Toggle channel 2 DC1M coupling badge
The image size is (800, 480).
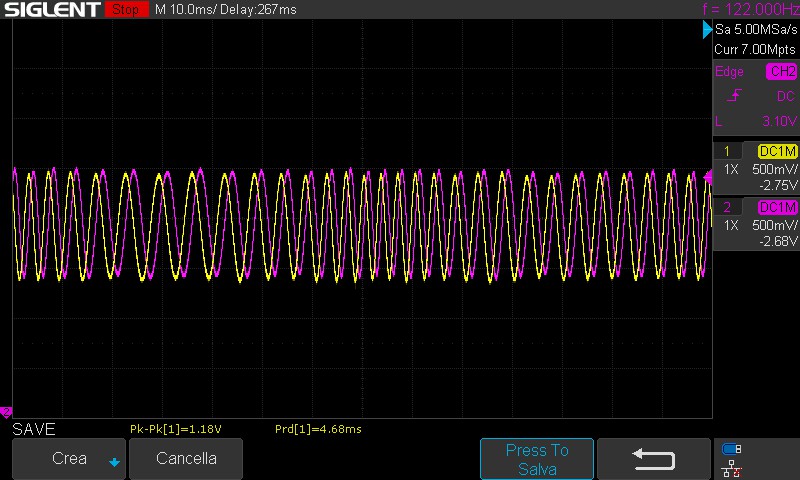[x=777, y=207]
